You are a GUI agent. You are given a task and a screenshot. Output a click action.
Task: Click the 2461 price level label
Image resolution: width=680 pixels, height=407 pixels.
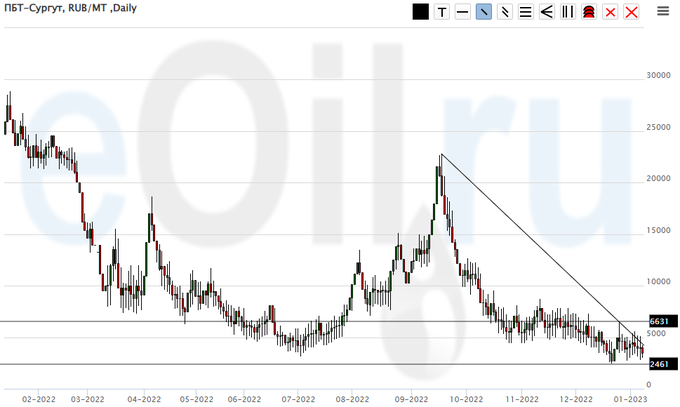[658, 364]
